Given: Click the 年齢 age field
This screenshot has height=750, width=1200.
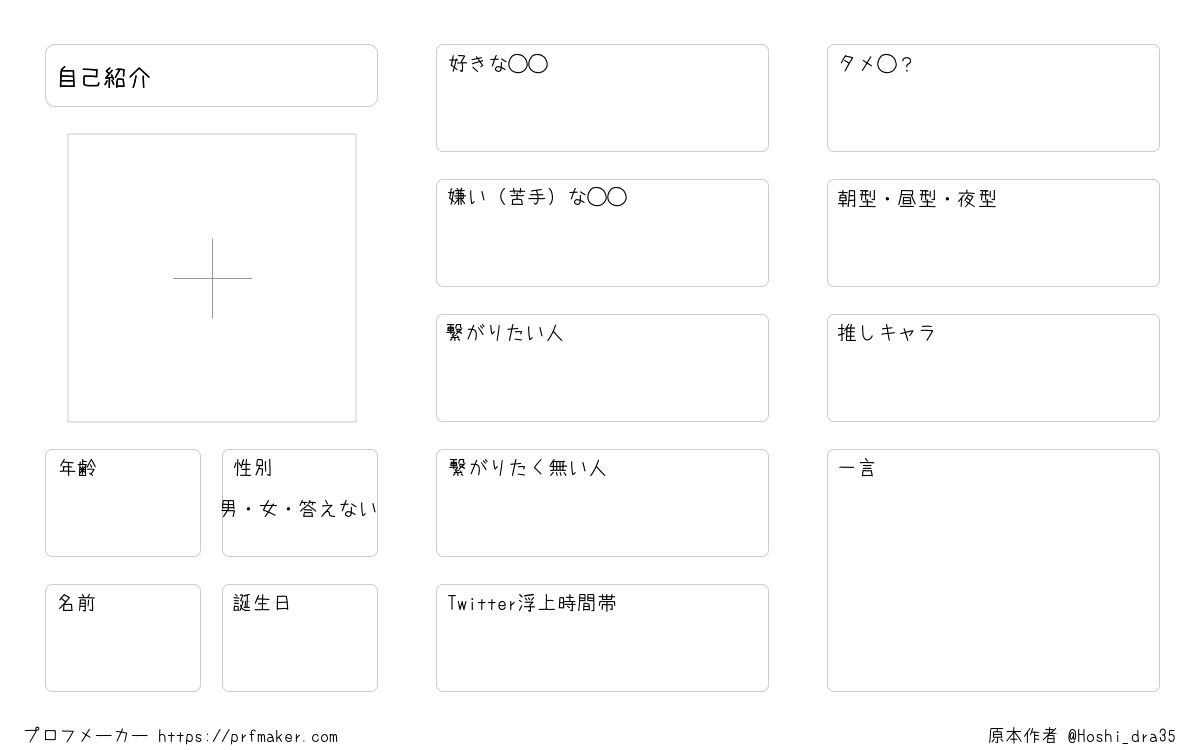Looking at the screenshot, I should coord(123,503).
